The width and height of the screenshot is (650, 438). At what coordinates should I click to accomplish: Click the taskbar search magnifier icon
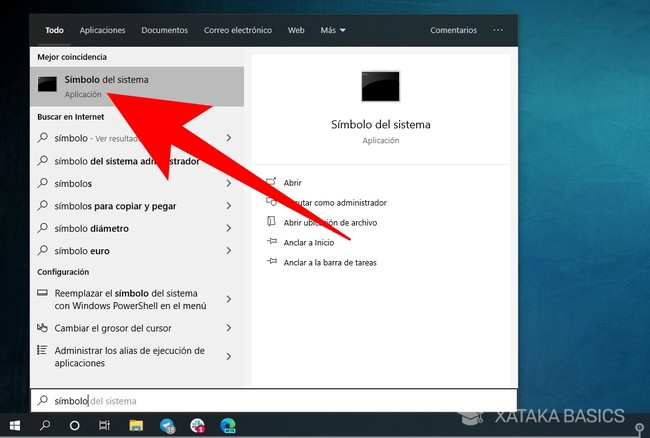click(x=45, y=425)
